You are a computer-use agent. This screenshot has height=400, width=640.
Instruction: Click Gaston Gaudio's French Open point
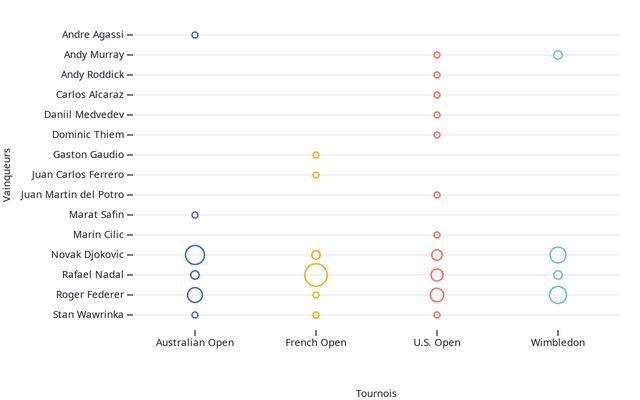click(x=316, y=155)
